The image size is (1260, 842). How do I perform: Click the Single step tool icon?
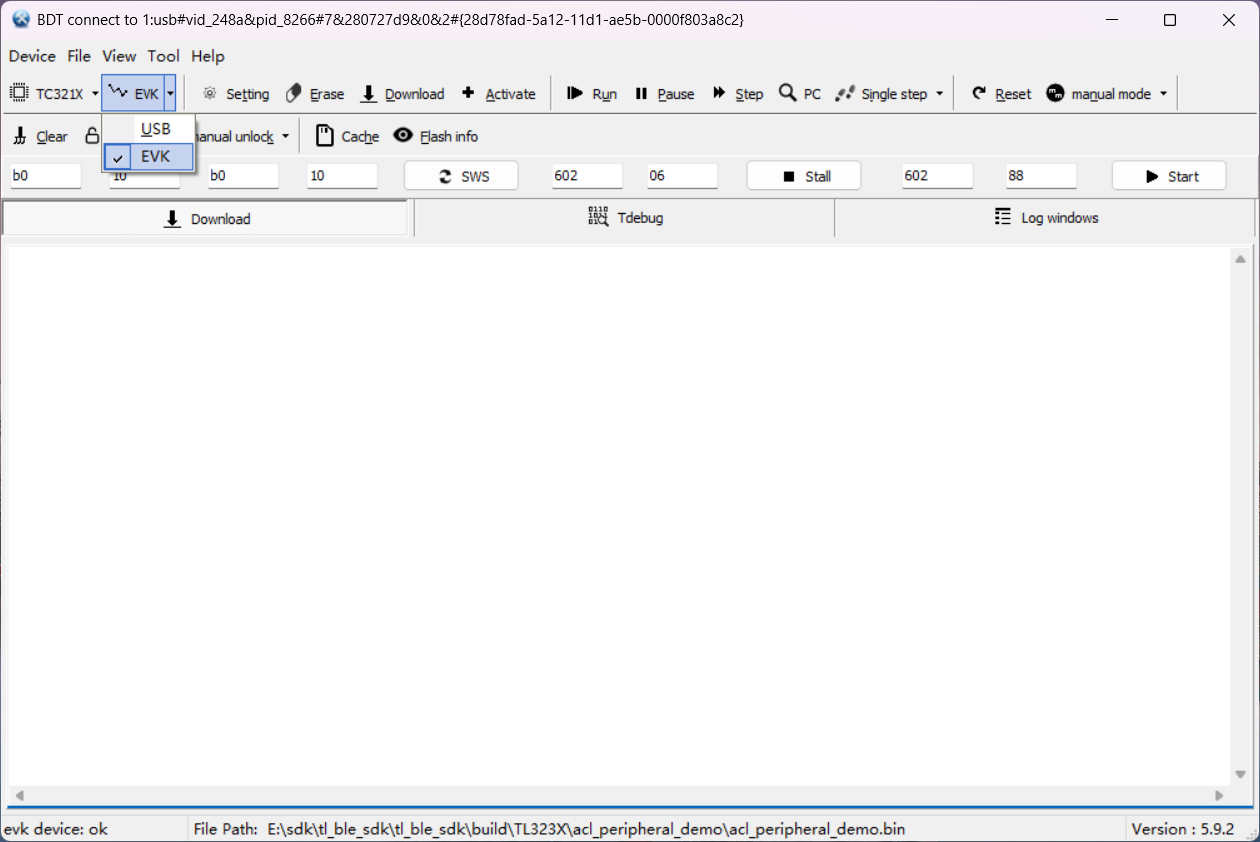coord(846,93)
